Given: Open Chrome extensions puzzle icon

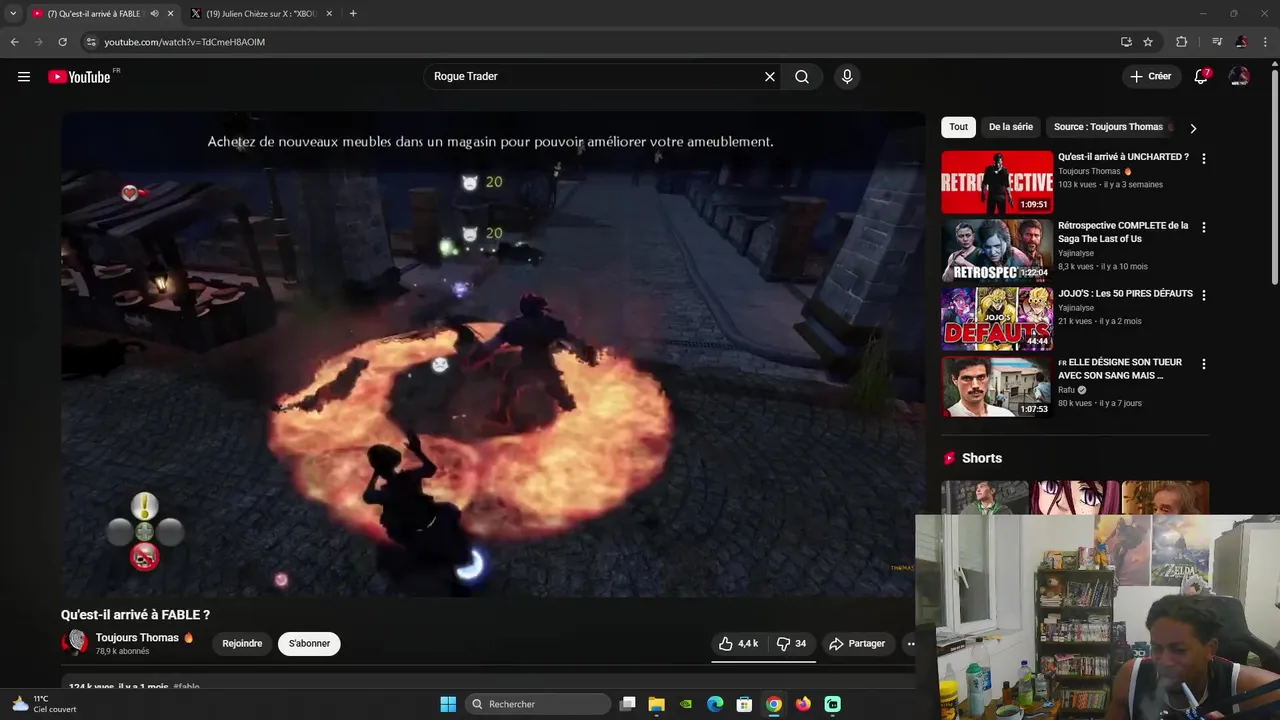Looking at the screenshot, I should (x=1181, y=42).
